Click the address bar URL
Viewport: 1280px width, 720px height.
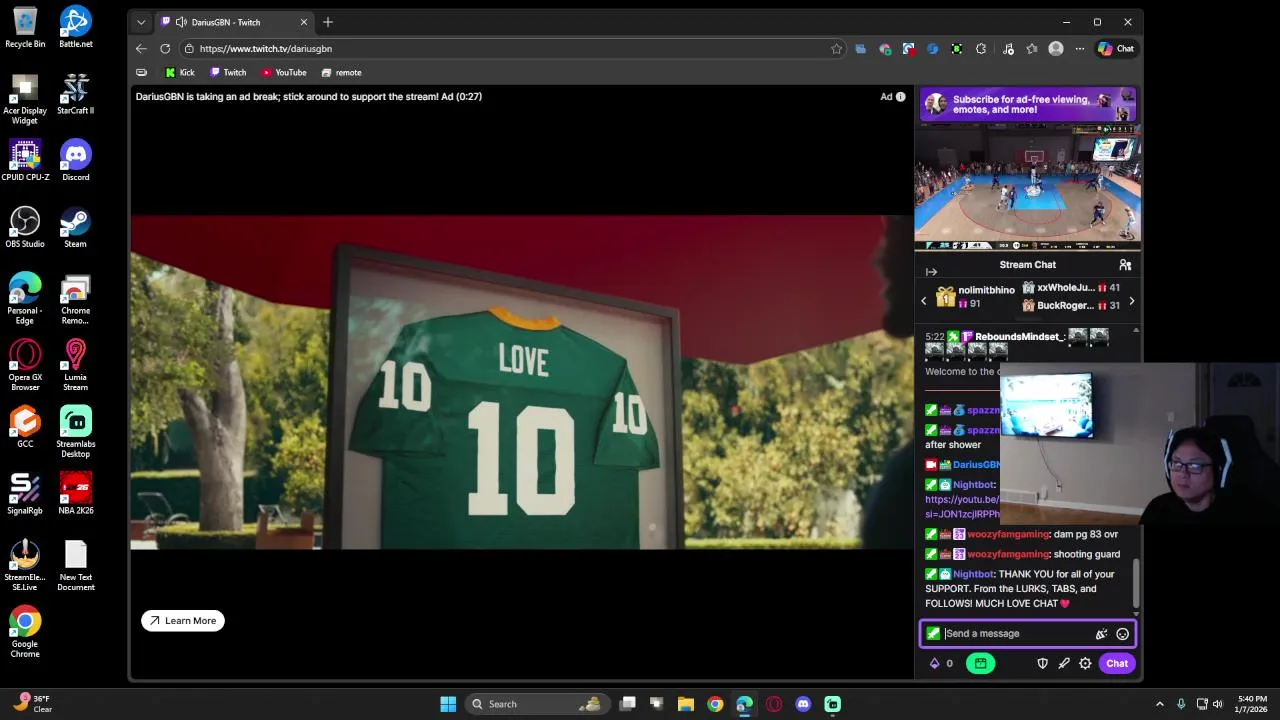click(265, 48)
